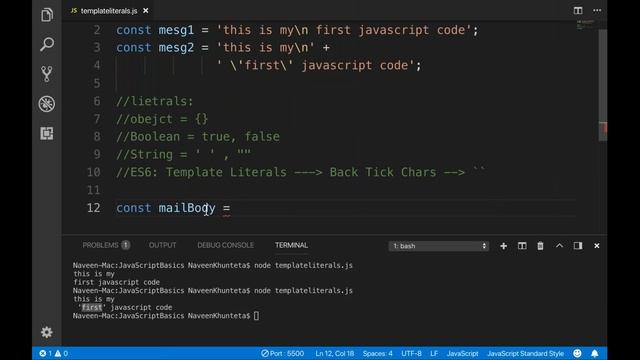The image size is (640, 360).
Task: Click line number 6 in gutter
Action: tap(97, 101)
